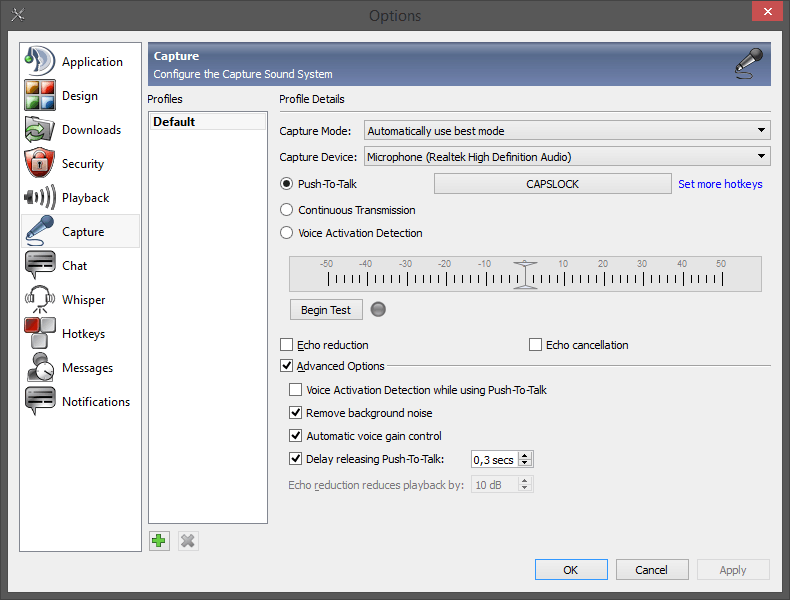Click the Apply button
Image resolution: width=790 pixels, height=600 pixels.
pos(733,570)
